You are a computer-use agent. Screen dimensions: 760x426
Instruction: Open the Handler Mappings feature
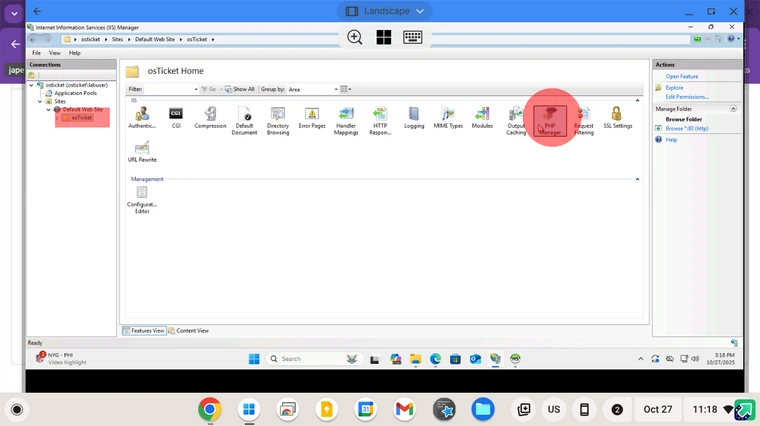tap(346, 121)
